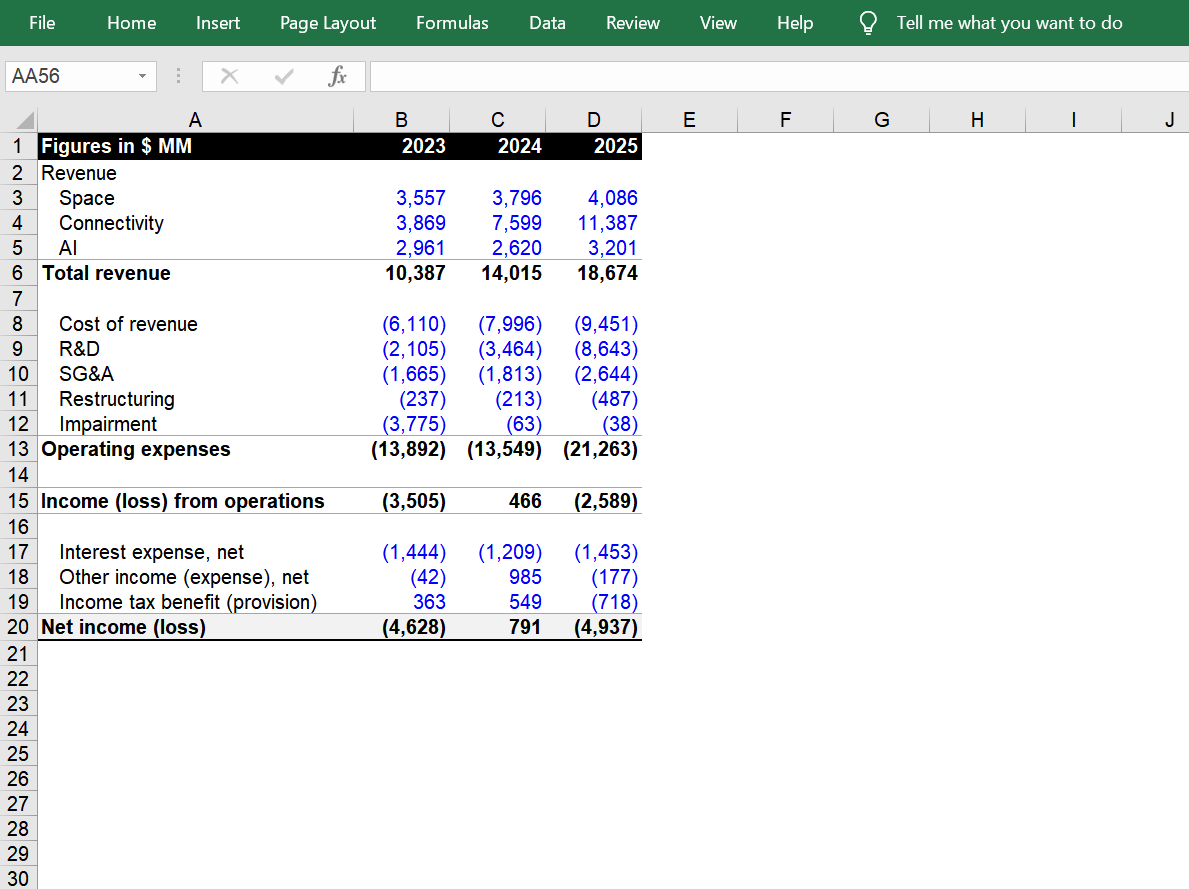Open the Help tab
The width and height of the screenshot is (1189, 889).
(x=795, y=23)
